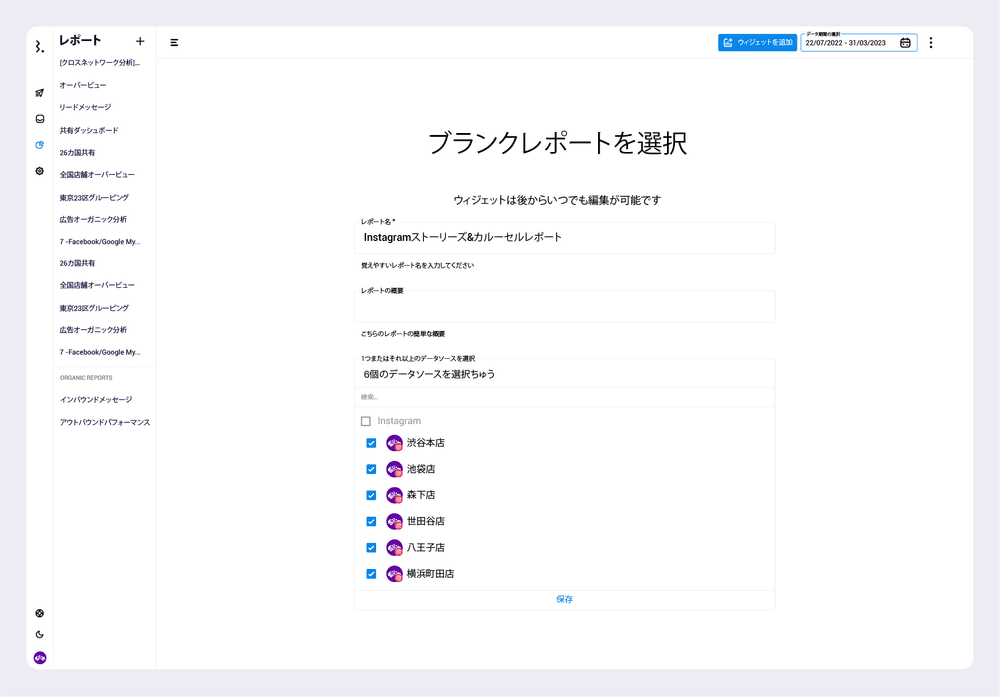Uncheck the 横浜町田店 checkbox

(371, 574)
